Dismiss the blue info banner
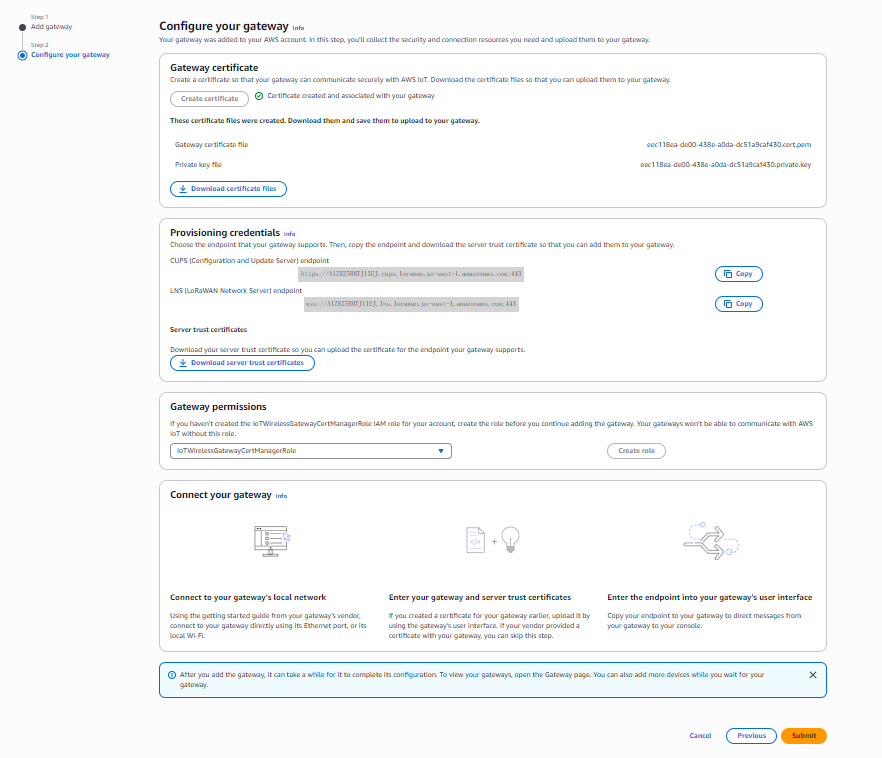The height and width of the screenshot is (758, 882). (x=812, y=675)
